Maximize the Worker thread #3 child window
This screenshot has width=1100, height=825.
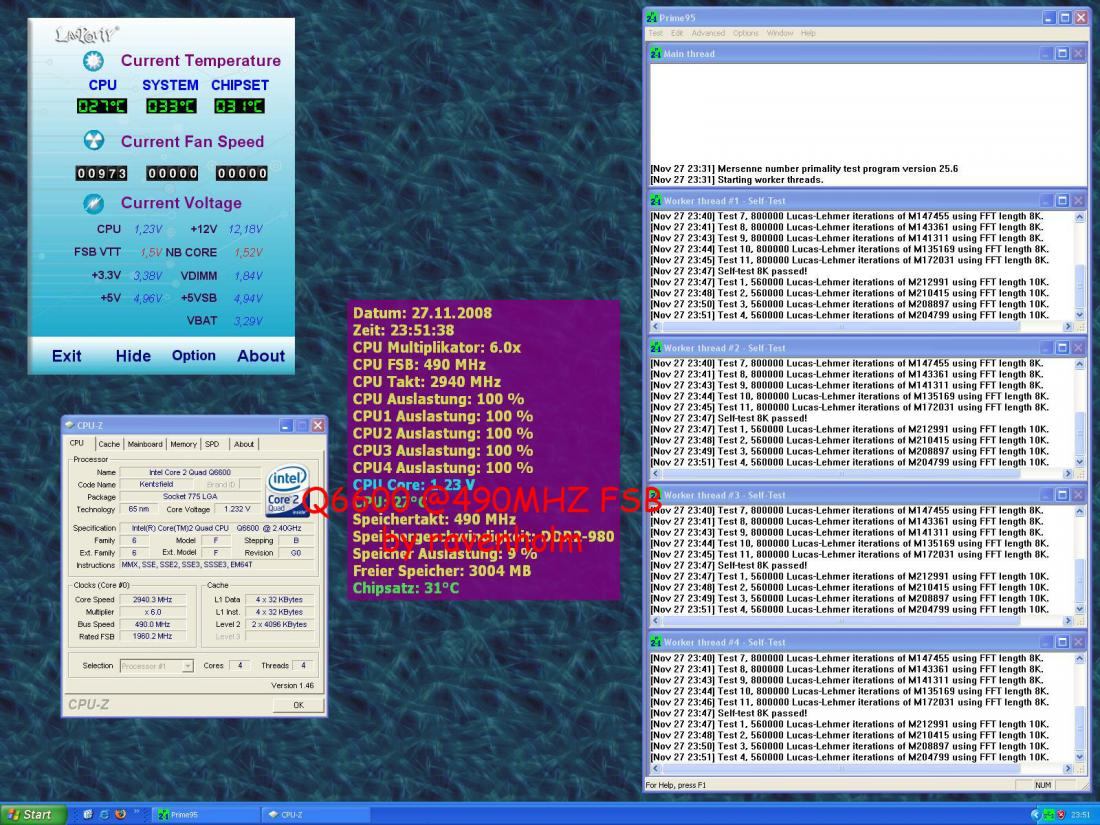point(1062,495)
